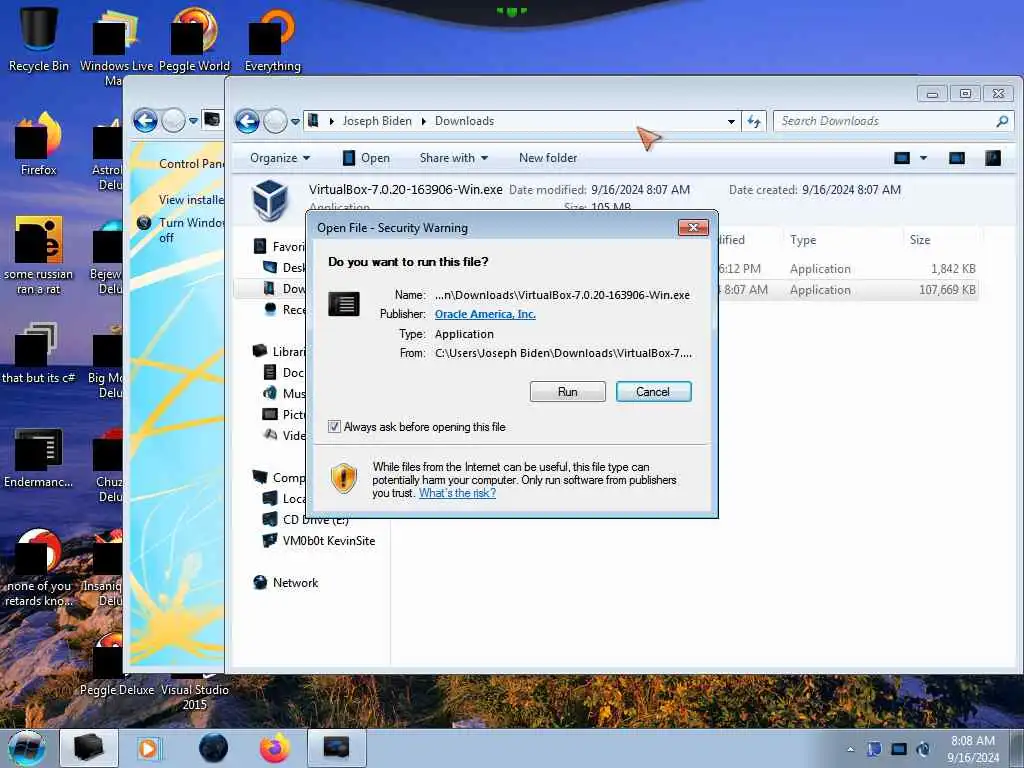The width and height of the screenshot is (1024, 768).
Task: Open Turn Windows features on or off link
Action: [x=191, y=230]
